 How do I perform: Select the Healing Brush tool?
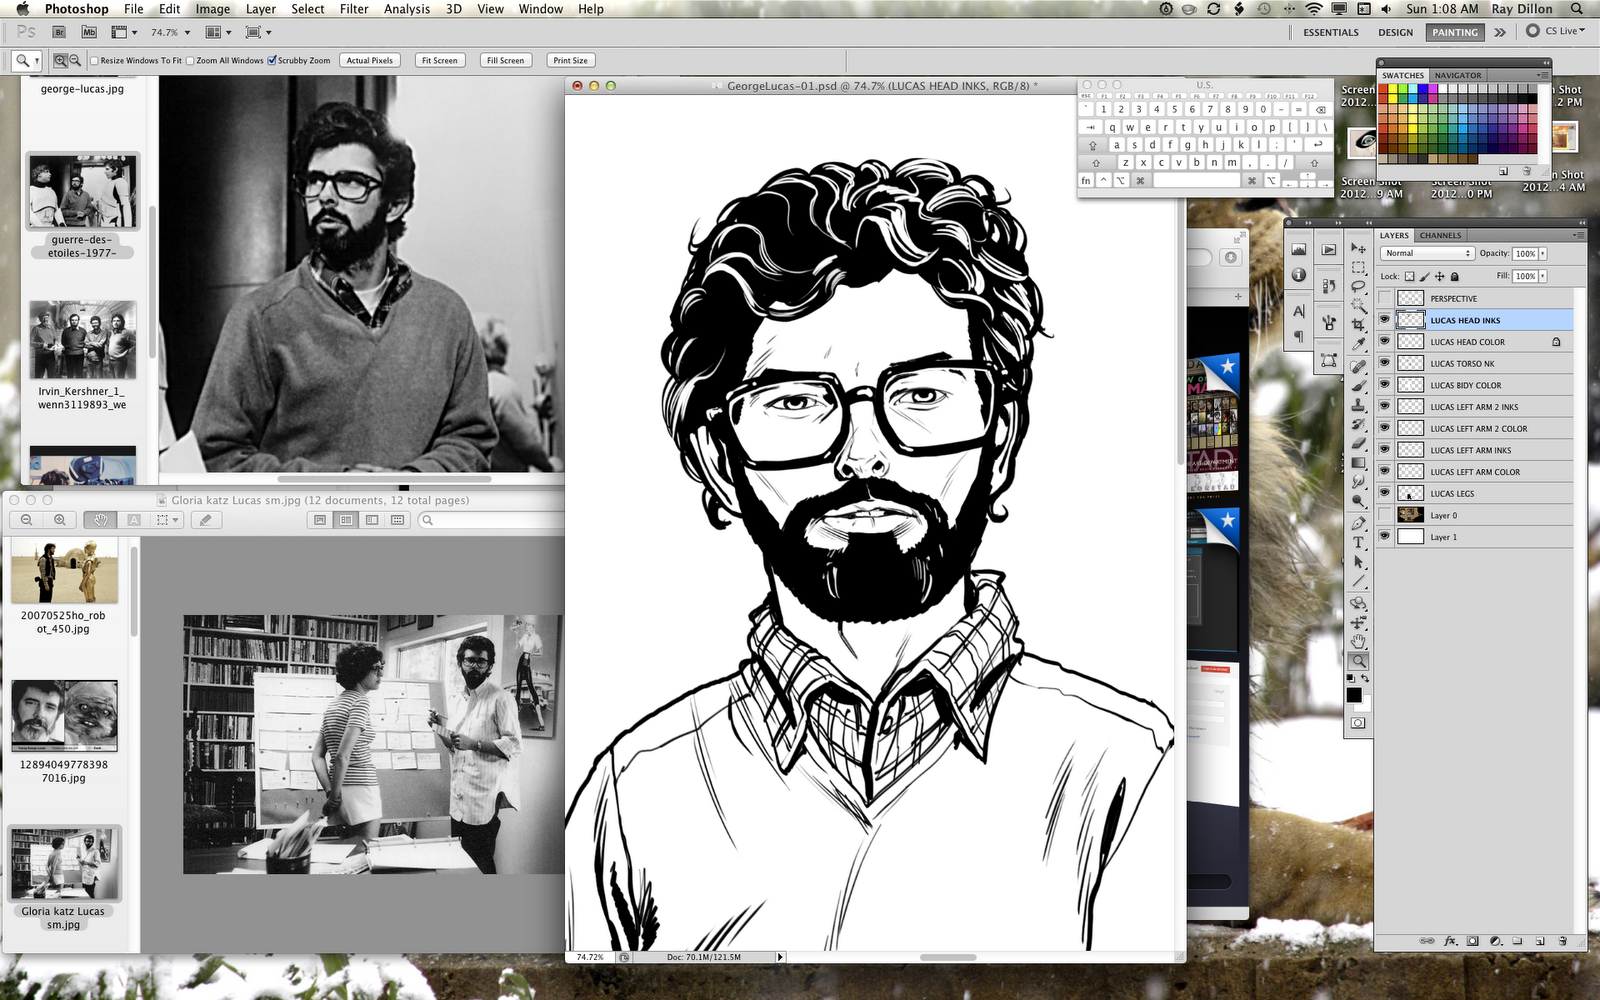tap(1358, 367)
